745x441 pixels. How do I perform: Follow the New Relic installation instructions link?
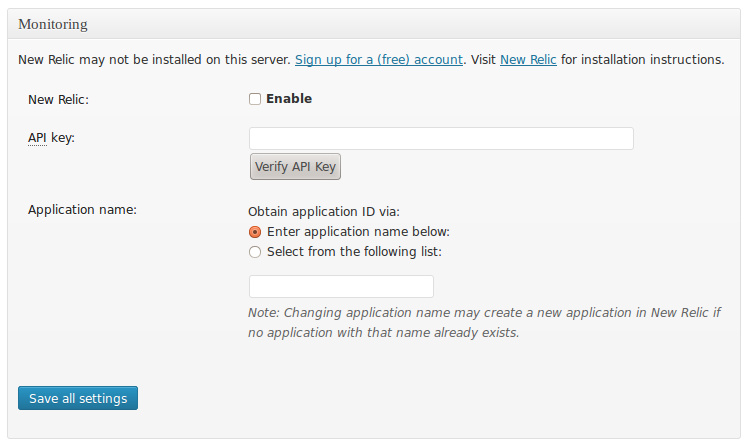click(528, 60)
